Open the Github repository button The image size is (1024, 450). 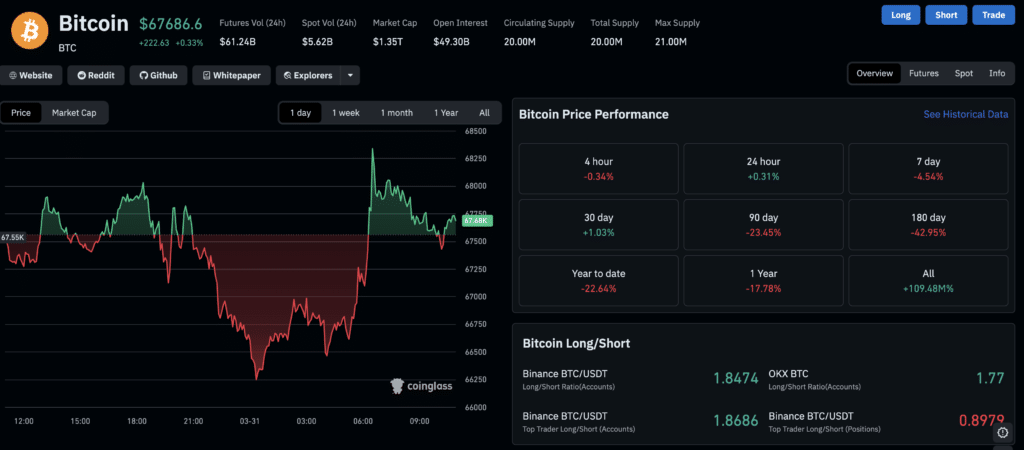pos(159,75)
